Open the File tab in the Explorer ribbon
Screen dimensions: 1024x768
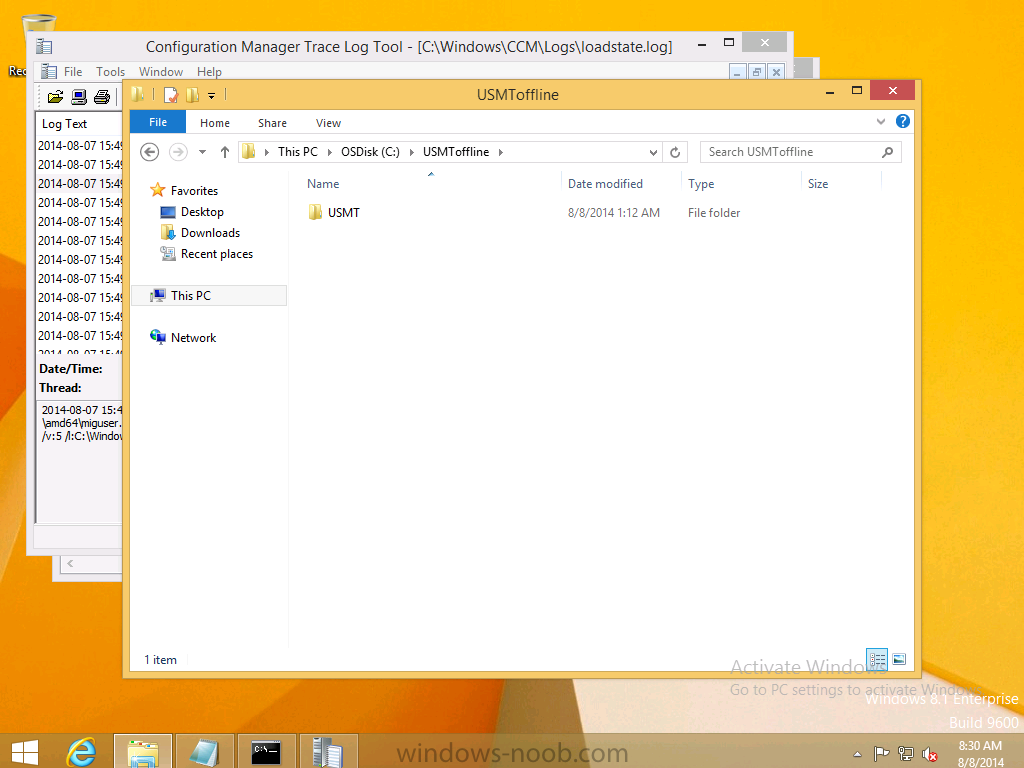pos(158,122)
